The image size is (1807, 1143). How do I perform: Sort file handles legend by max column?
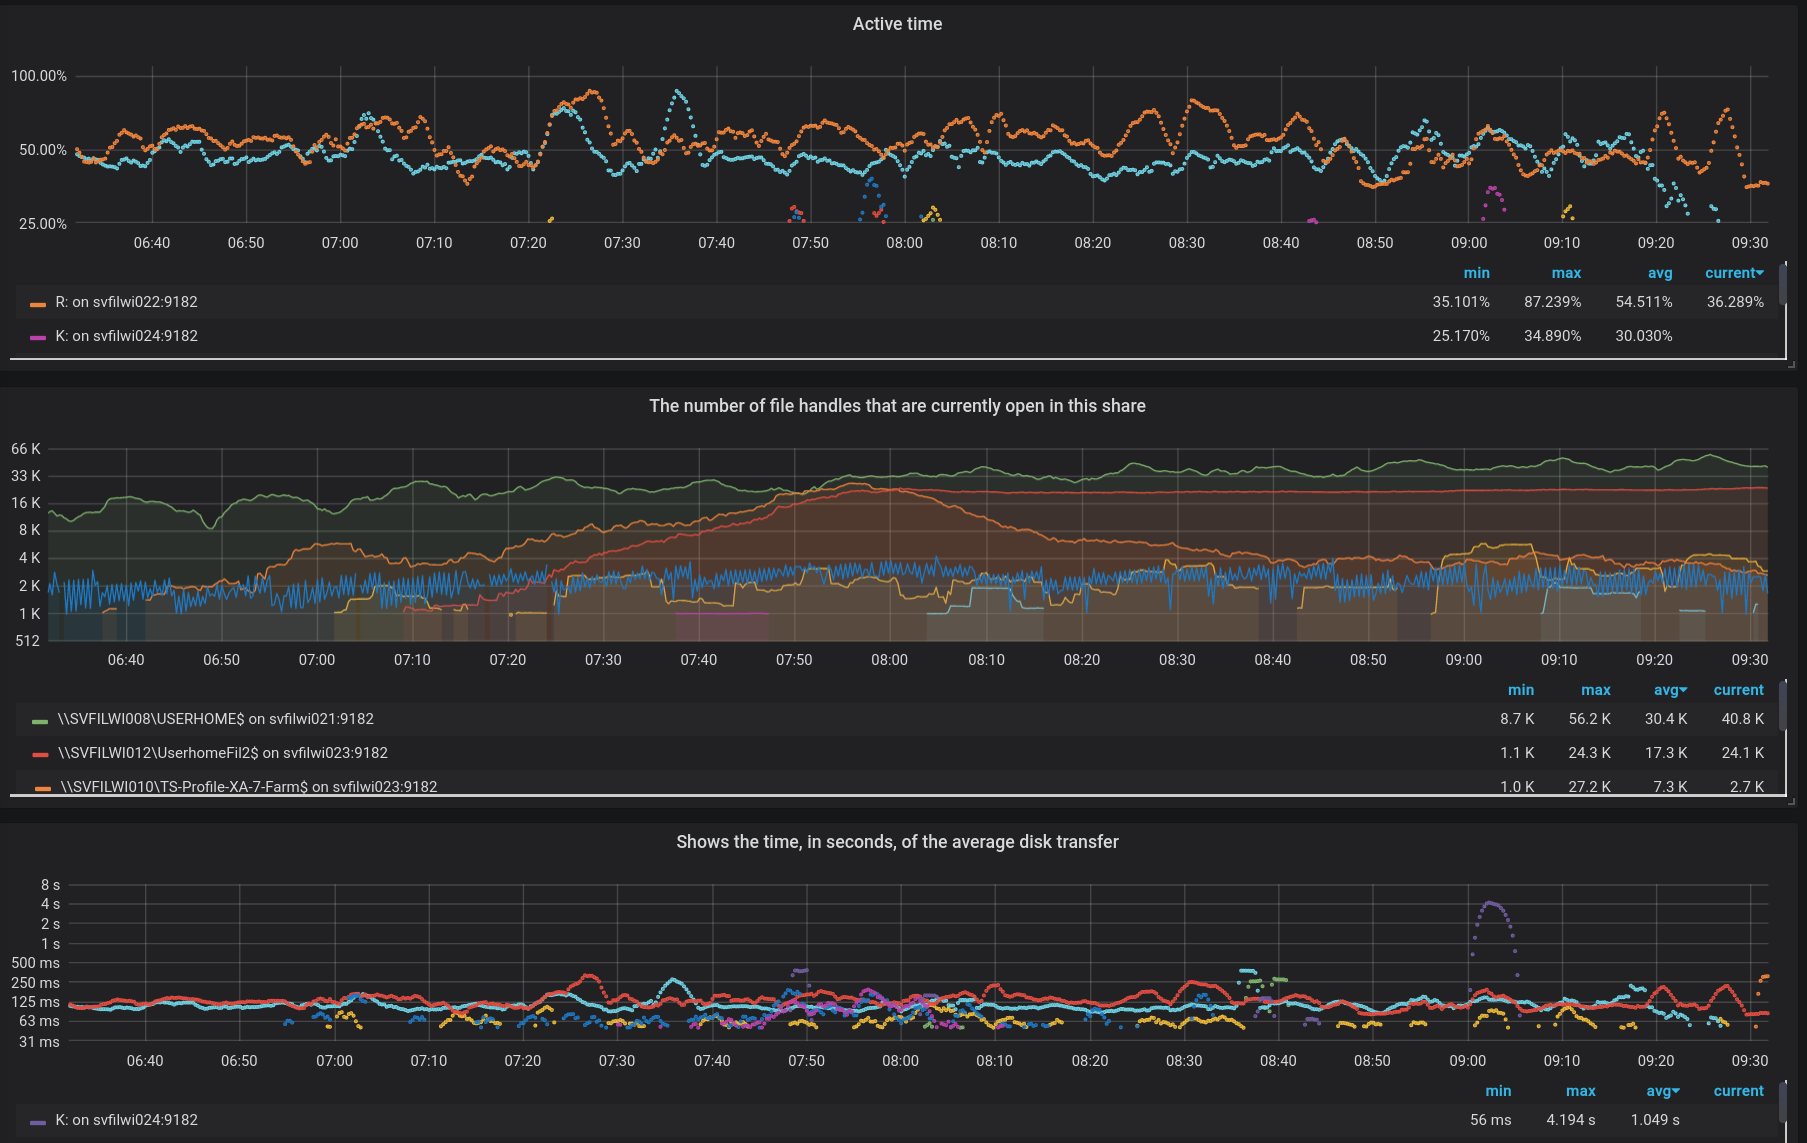1595,690
